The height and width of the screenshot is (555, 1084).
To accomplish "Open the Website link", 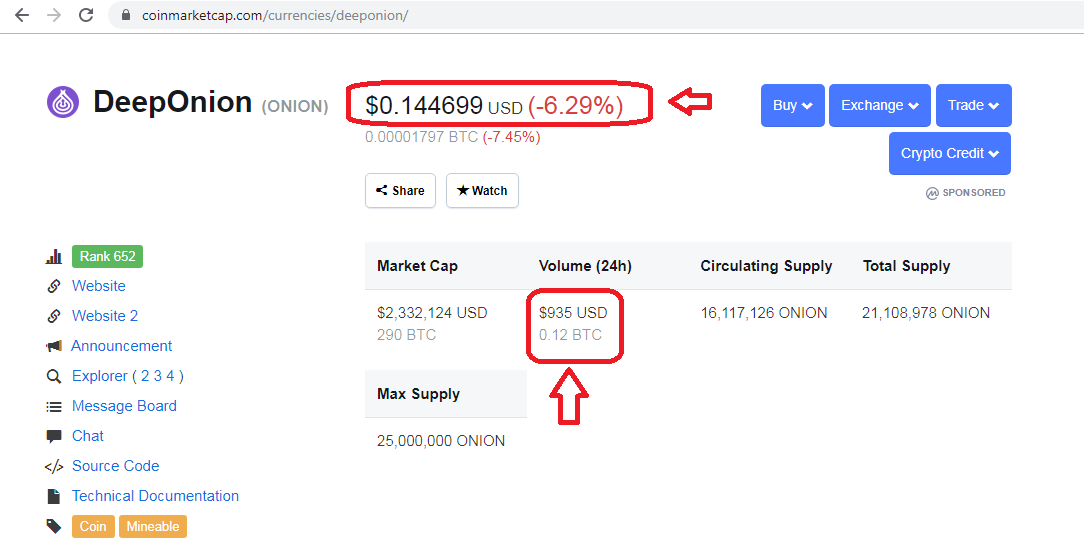I will (99, 286).
